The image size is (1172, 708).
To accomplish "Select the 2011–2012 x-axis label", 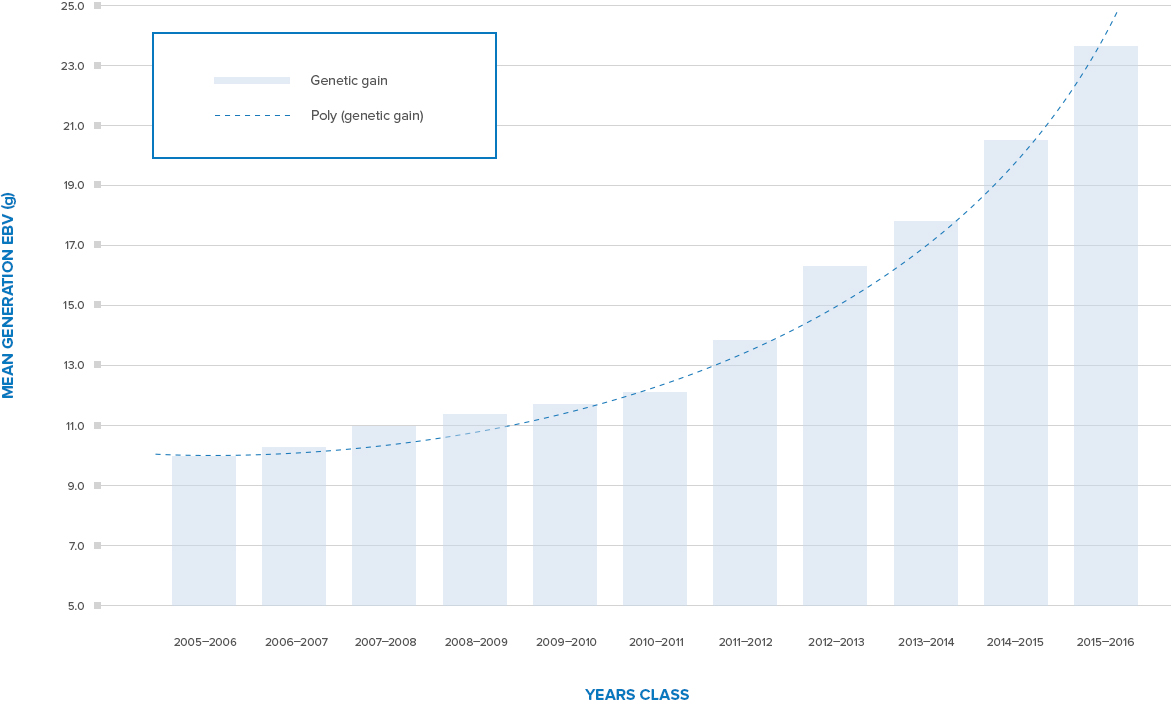I will 745,642.
